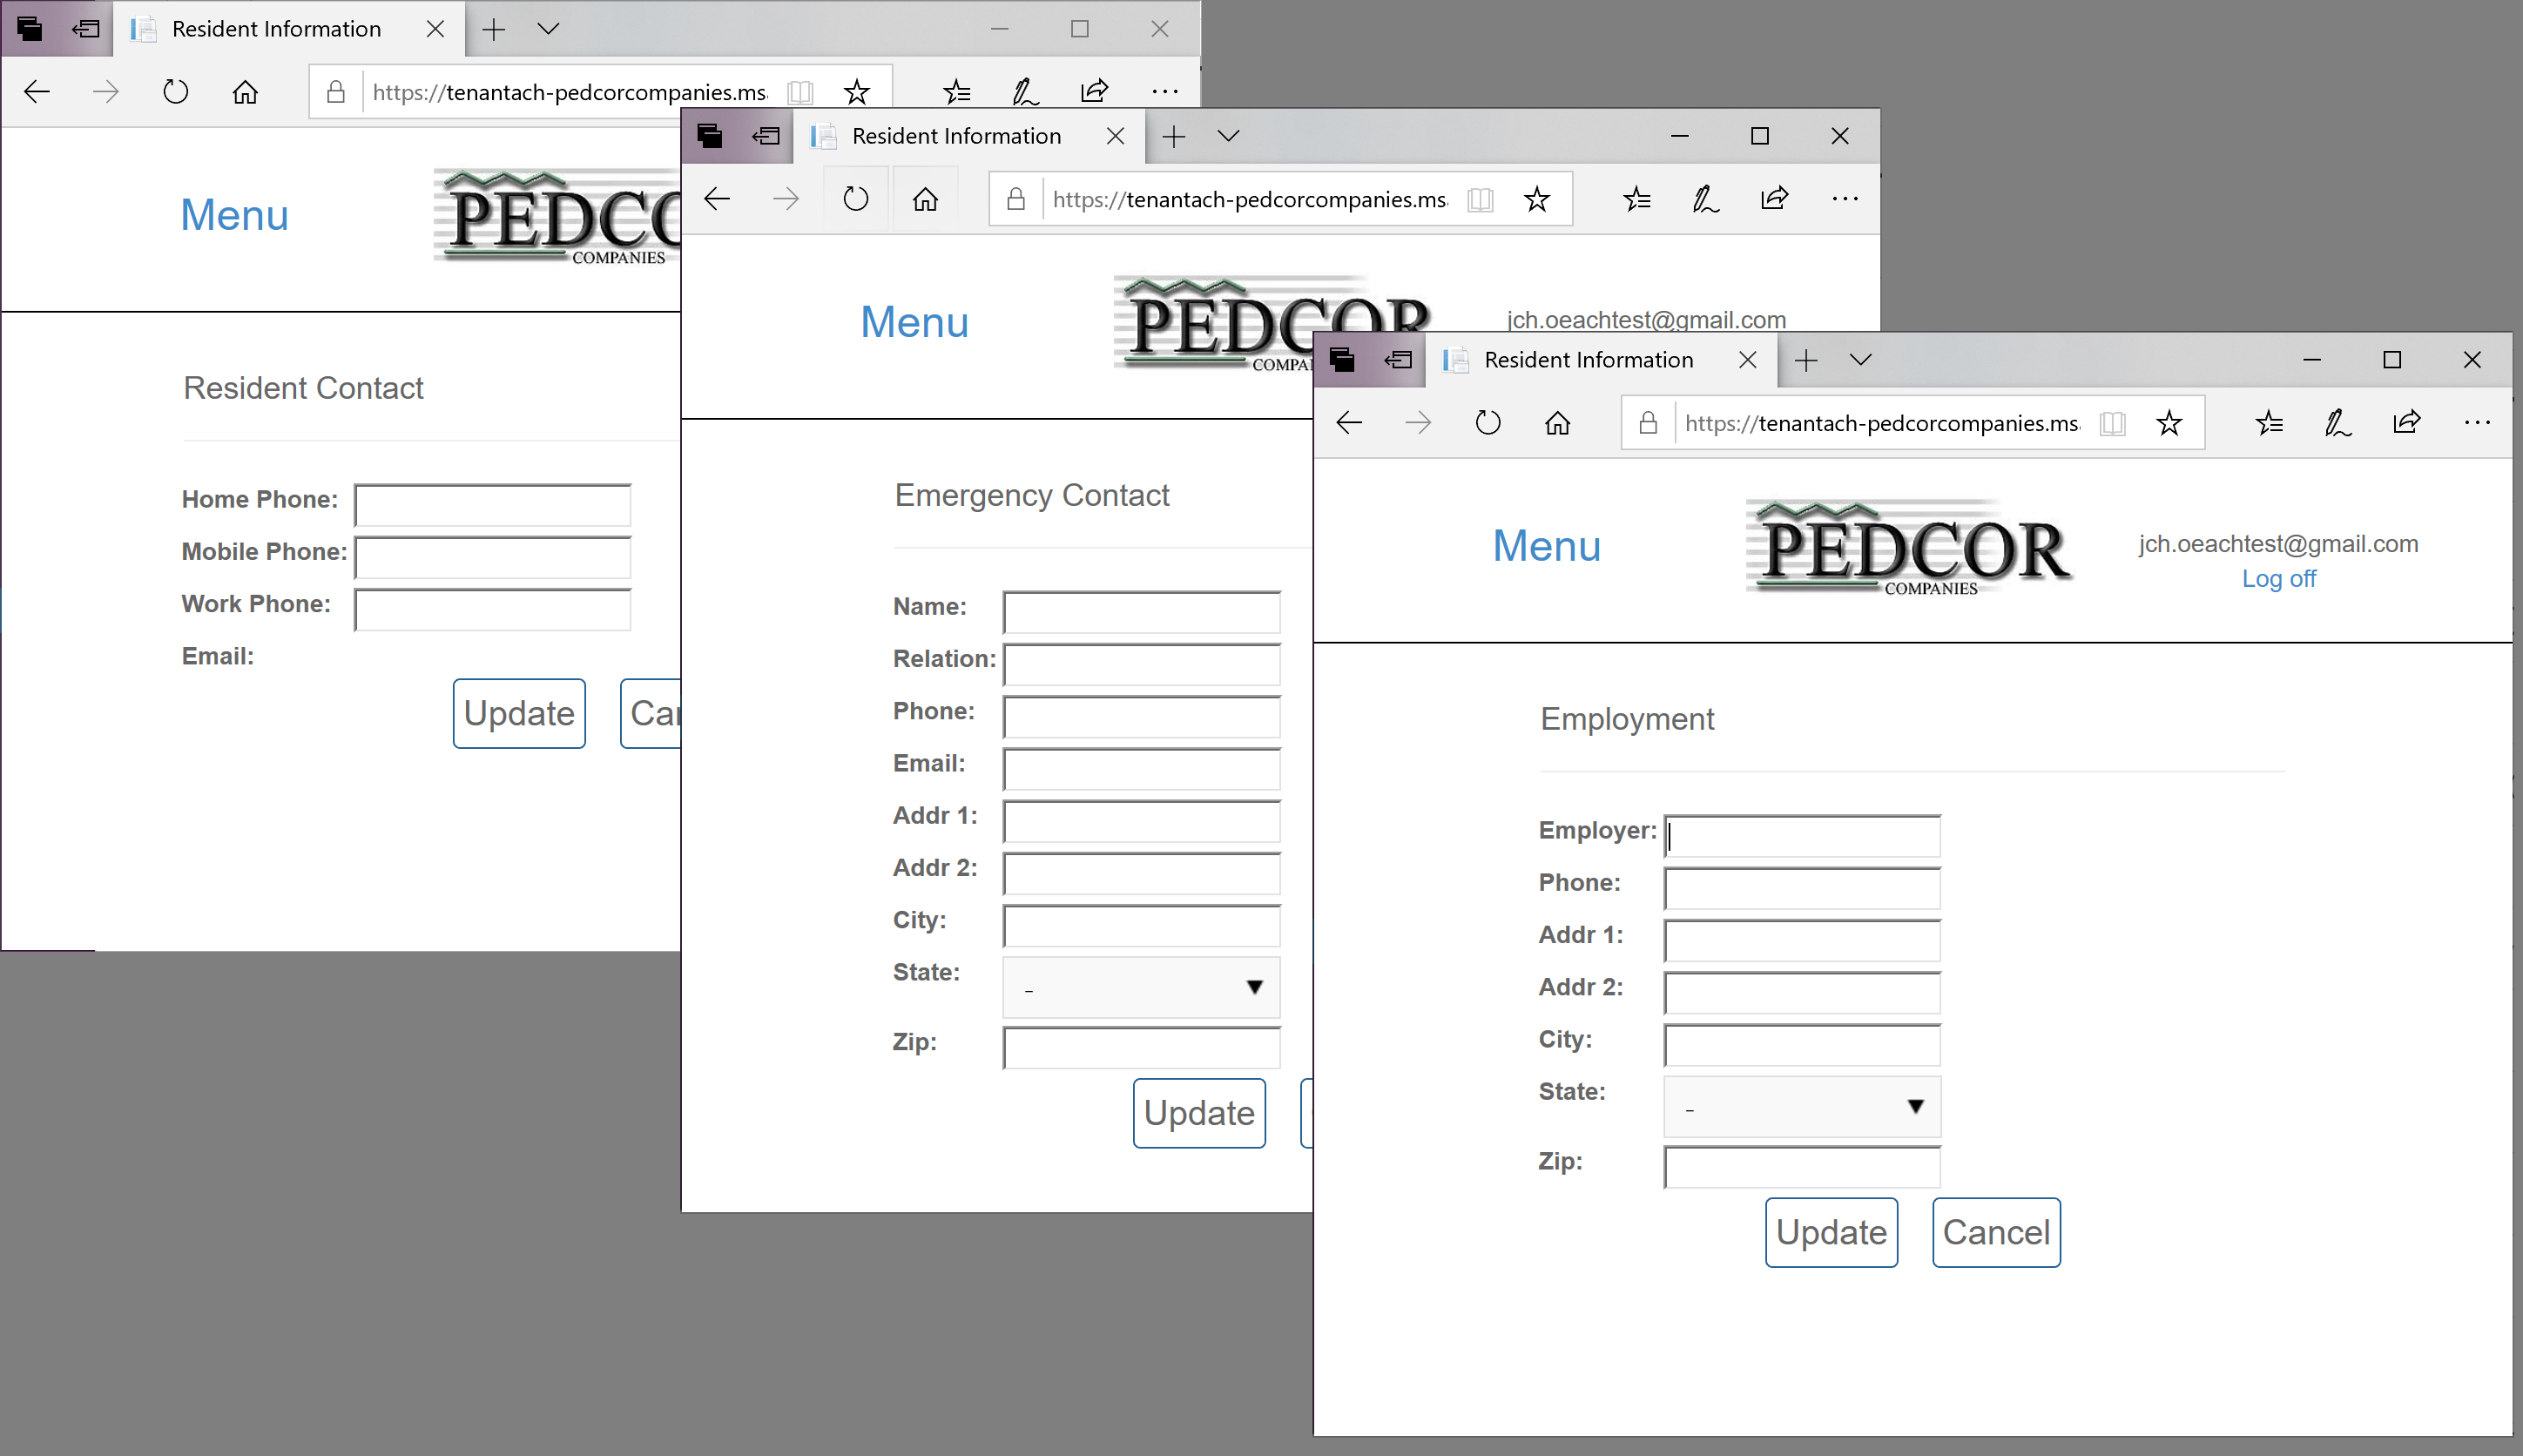Open reading view icon in Employment window

(x=2112, y=423)
